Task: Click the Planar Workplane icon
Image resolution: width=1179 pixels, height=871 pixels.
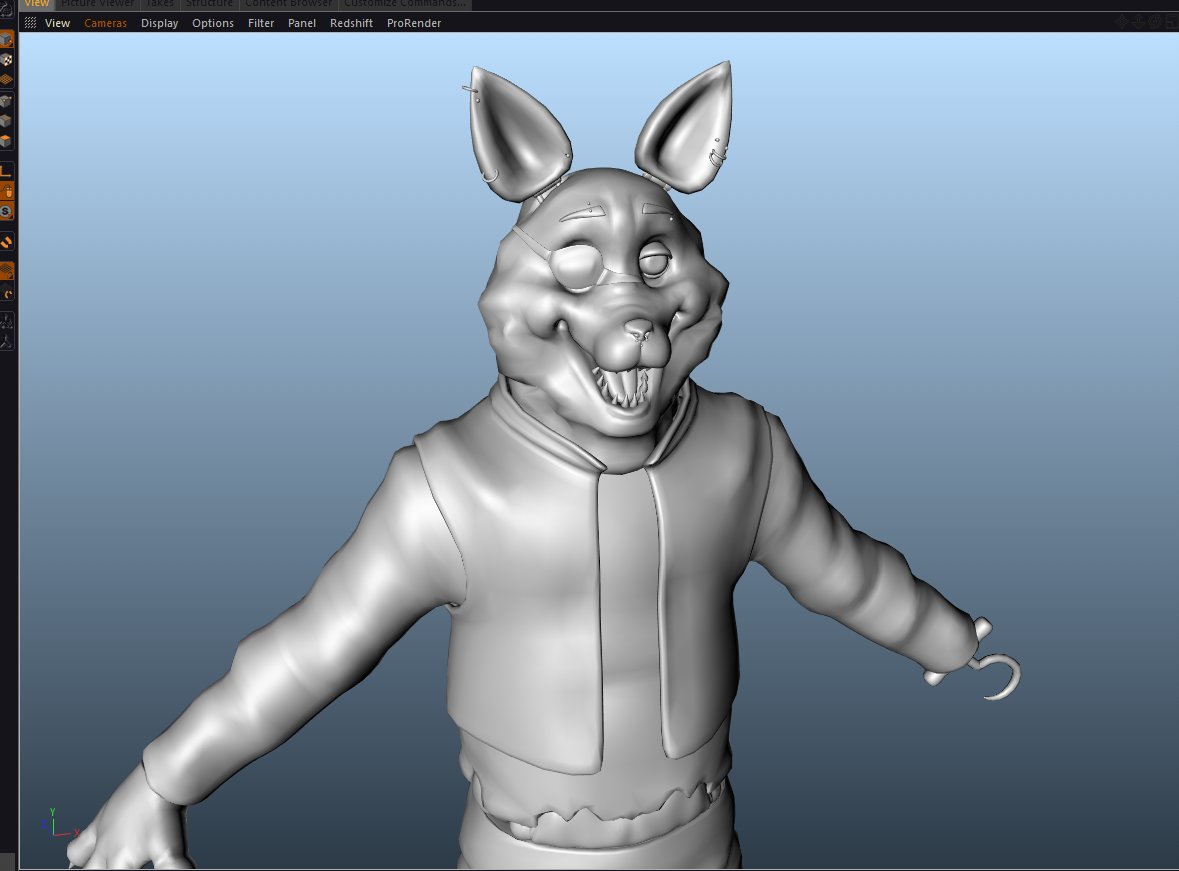Action: tap(6, 293)
